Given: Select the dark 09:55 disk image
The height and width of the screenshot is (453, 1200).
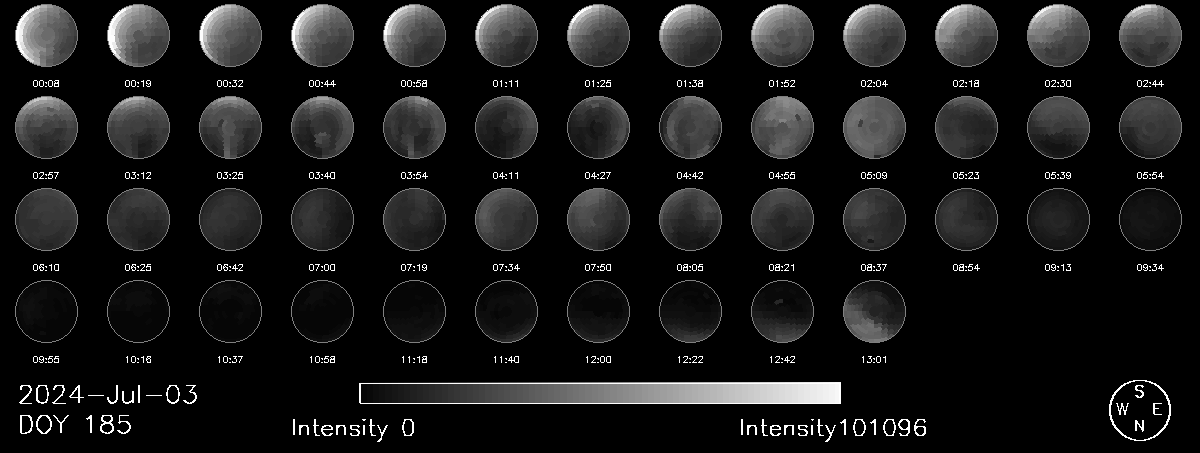Looking at the screenshot, I should [x=46, y=312].
